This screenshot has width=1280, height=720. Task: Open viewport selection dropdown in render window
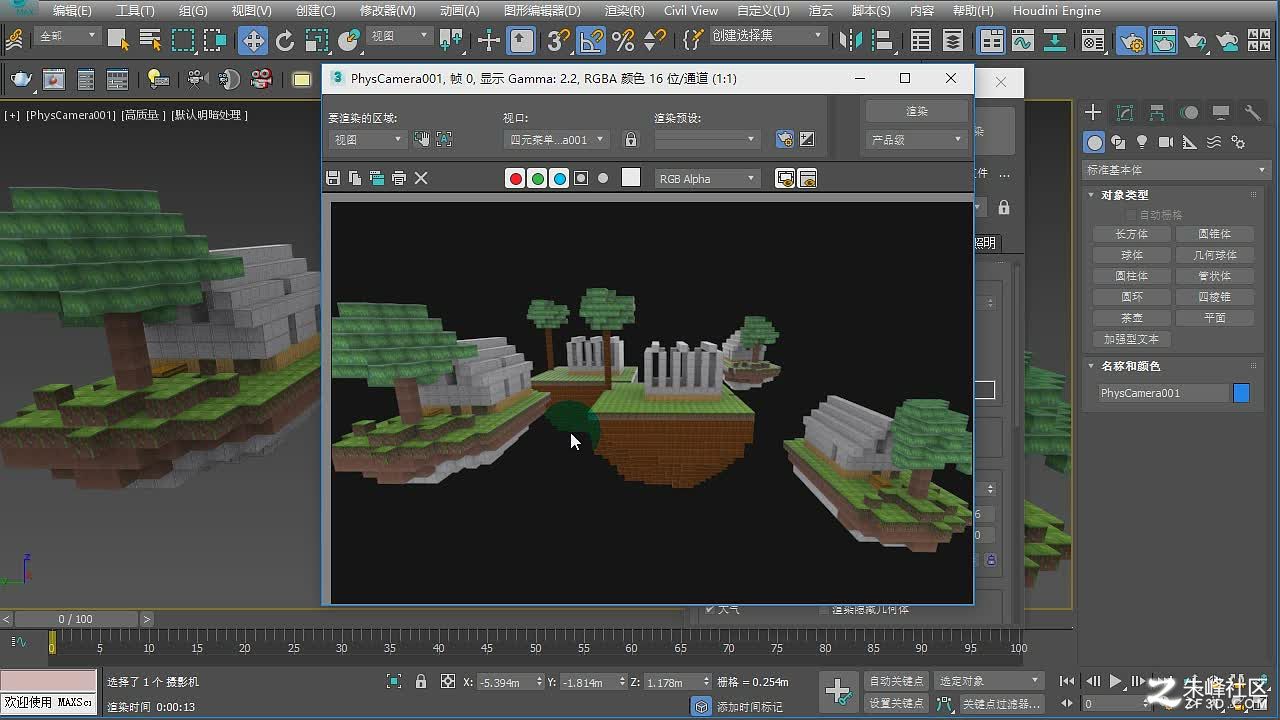557,139
